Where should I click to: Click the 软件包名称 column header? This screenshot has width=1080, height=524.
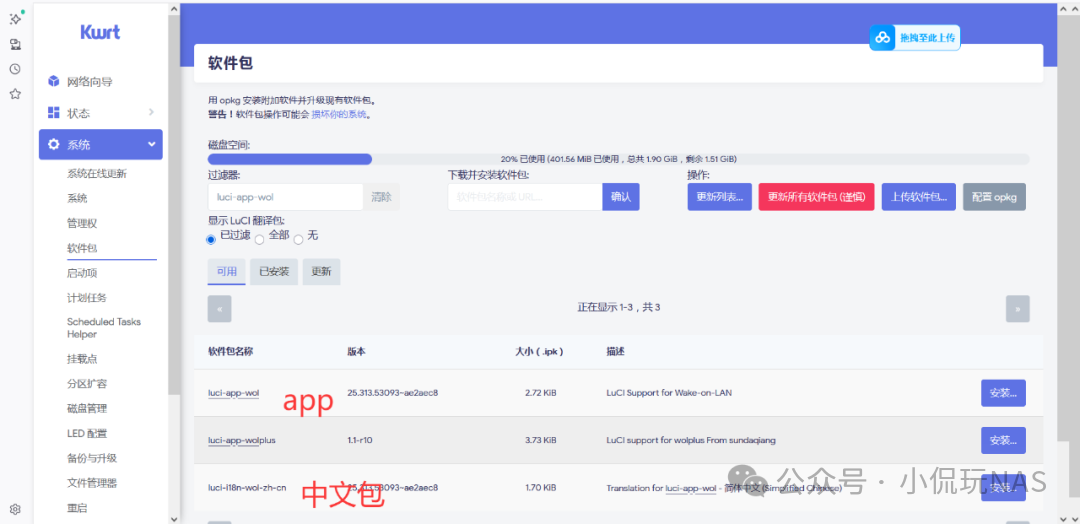pos(231,351)
